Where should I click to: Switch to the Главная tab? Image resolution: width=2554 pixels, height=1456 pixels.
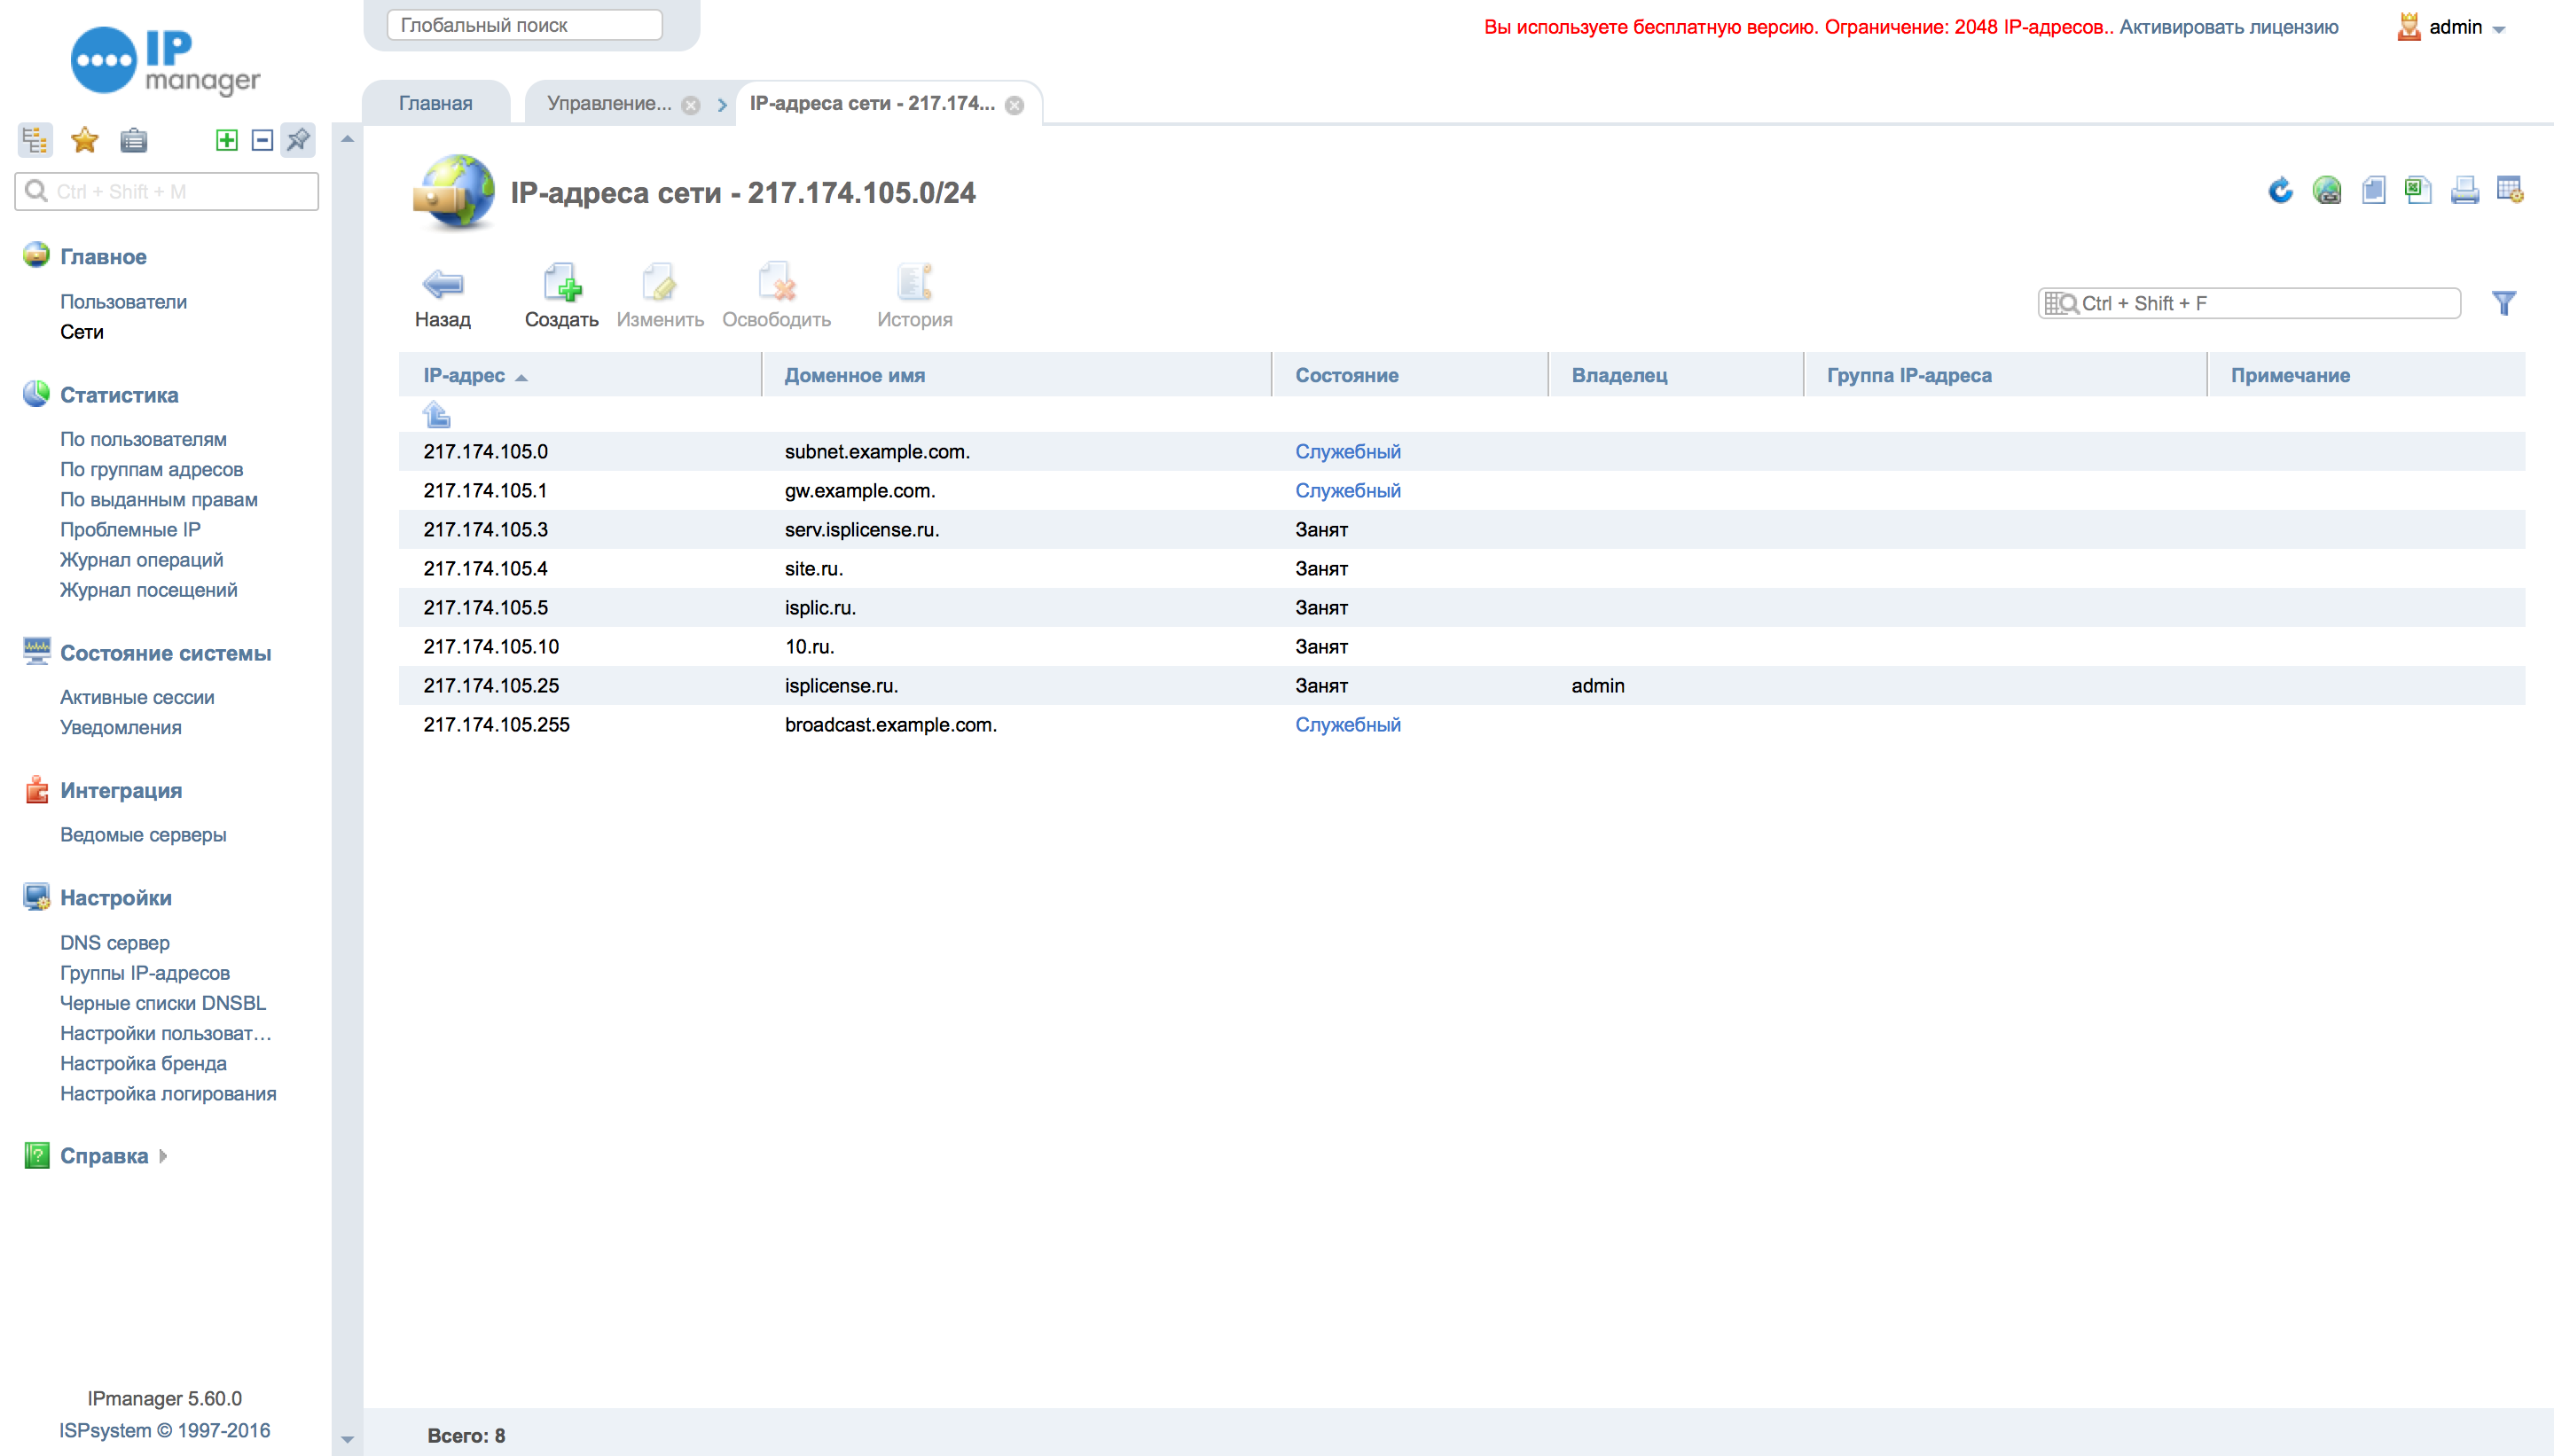point(435,103)
